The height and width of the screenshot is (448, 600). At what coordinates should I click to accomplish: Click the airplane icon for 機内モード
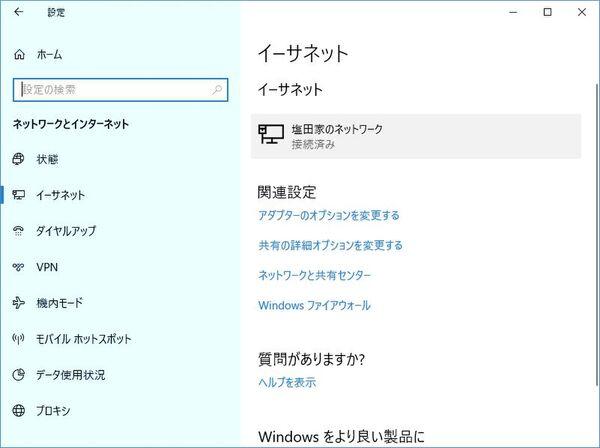point(18,303)
